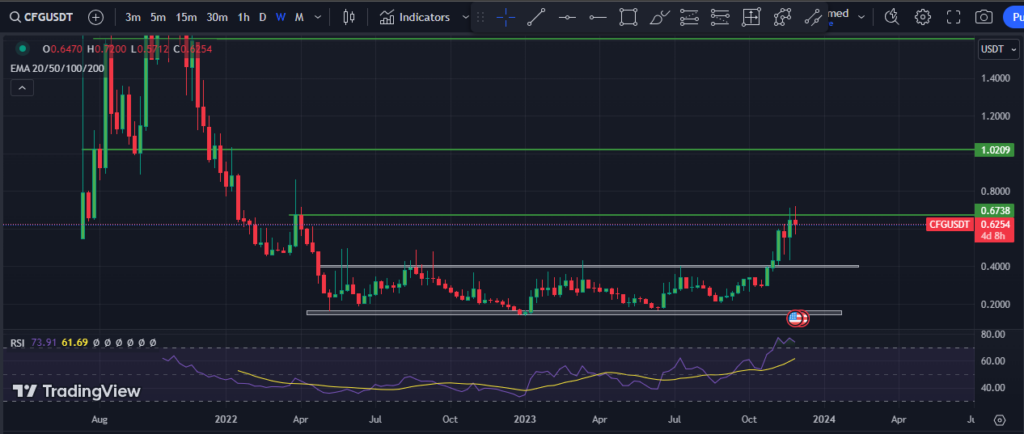Select the fixed range volume profile tool

pyautogui.click(x=751, y=18)
